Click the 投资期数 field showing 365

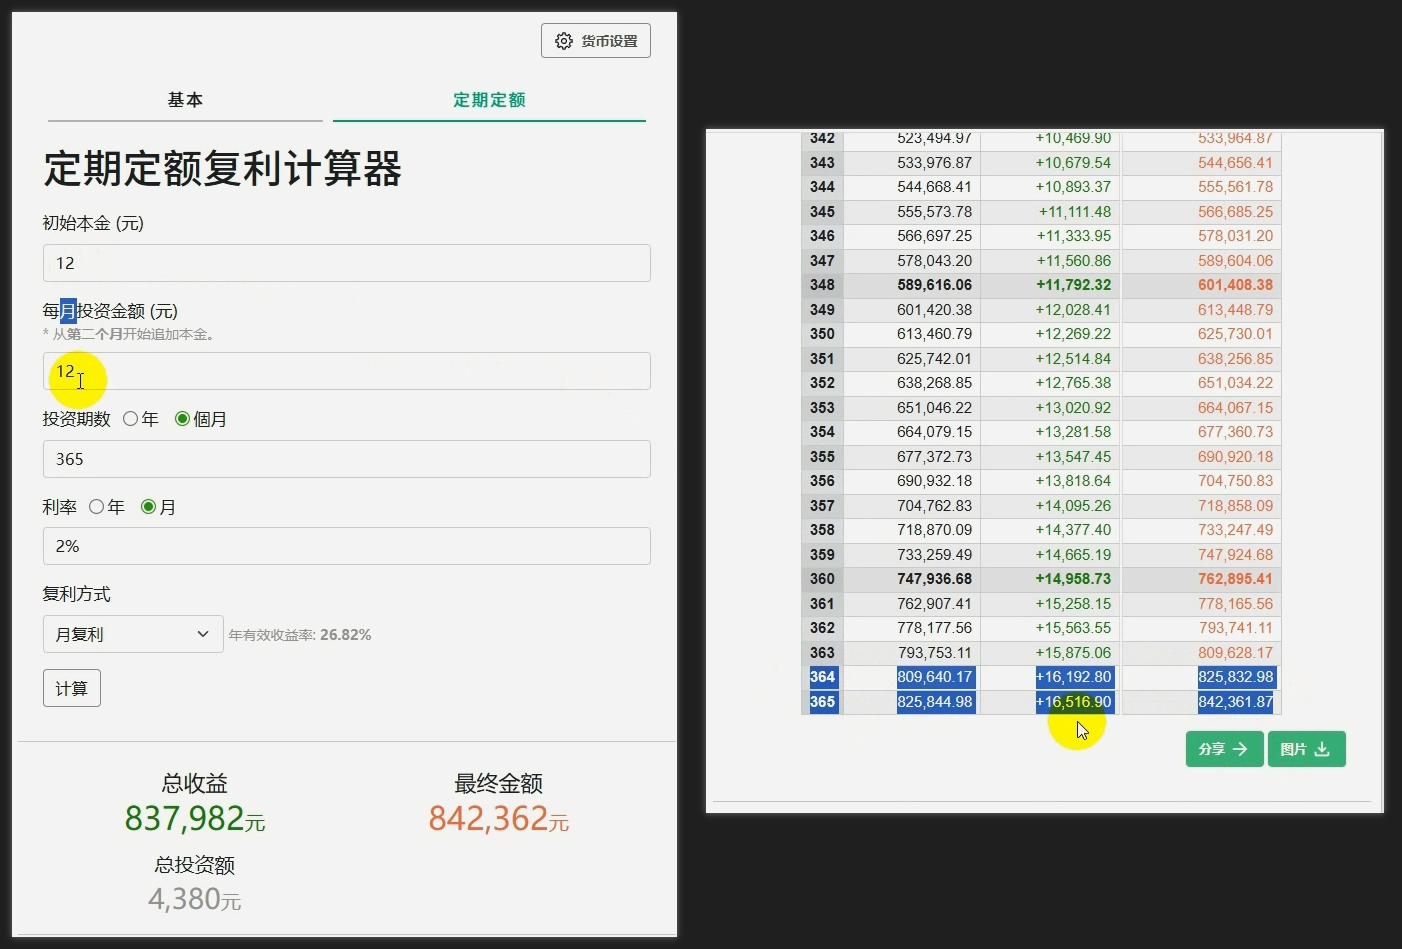tap(347, 459)
